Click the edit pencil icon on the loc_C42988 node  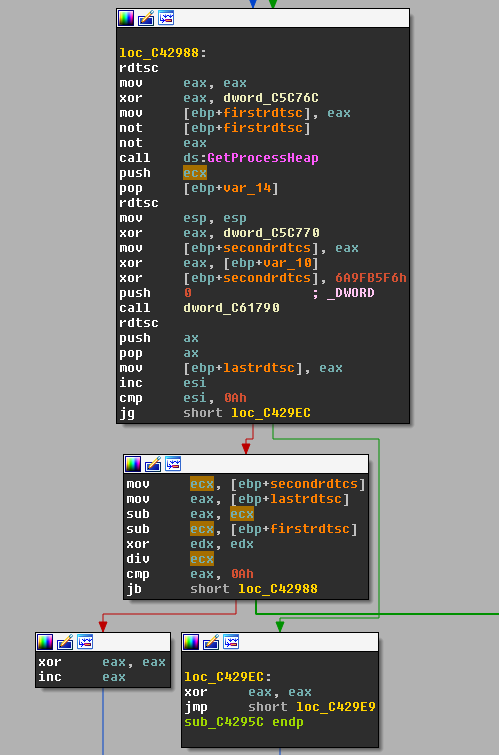(x=146, y=18)
